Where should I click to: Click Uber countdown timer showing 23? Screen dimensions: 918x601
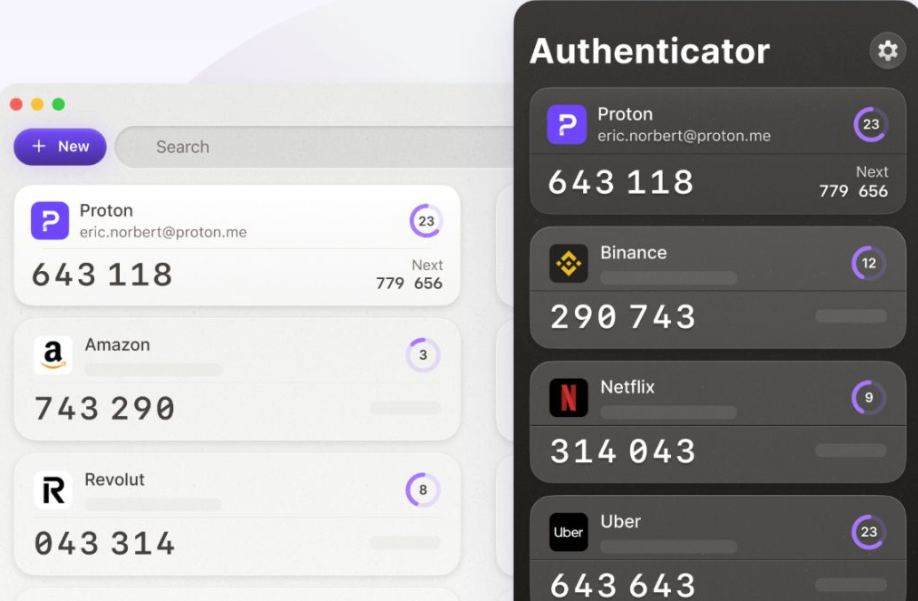[x=869, y=532]
